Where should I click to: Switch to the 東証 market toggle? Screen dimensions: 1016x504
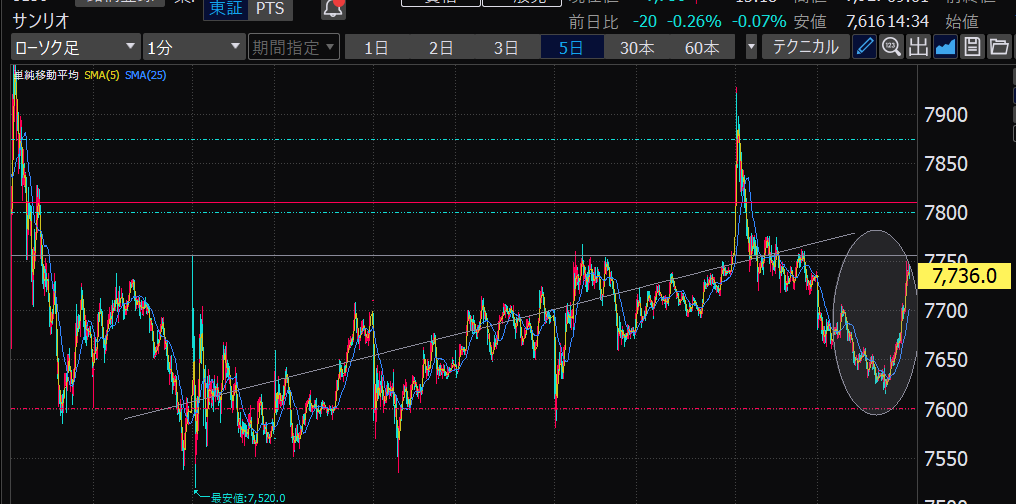[x=225, y=9]
